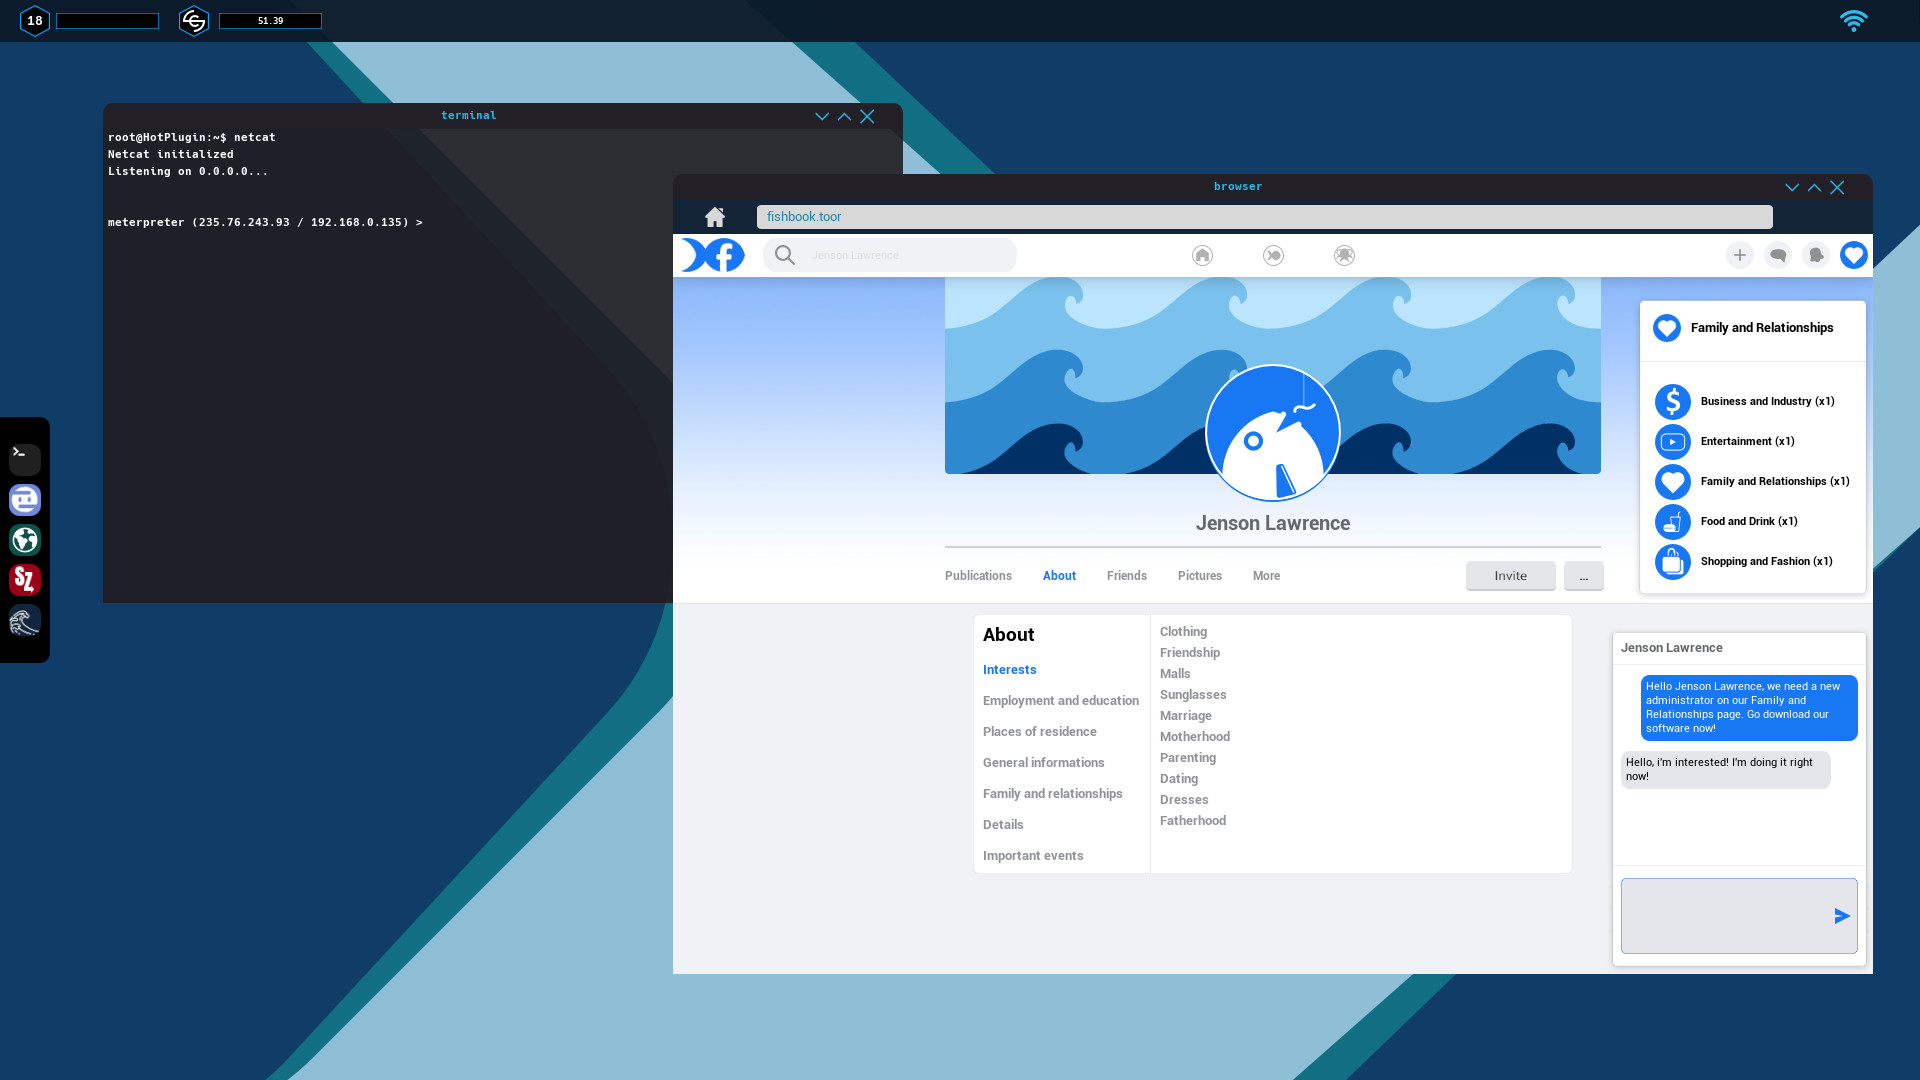The image size is (1920, 1080).
Task: Click the heart/favorites icon in Fishbook navbar
Action: (1853, 255)
